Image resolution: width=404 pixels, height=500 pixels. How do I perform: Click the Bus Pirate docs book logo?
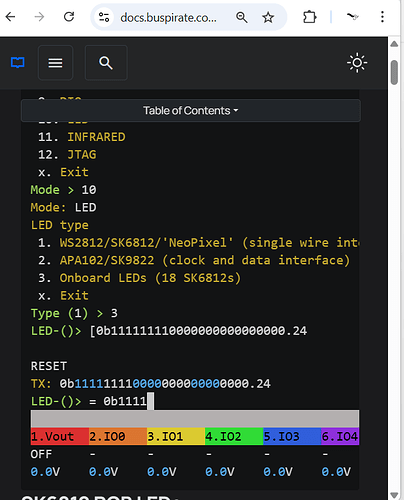tap(18, 63)
